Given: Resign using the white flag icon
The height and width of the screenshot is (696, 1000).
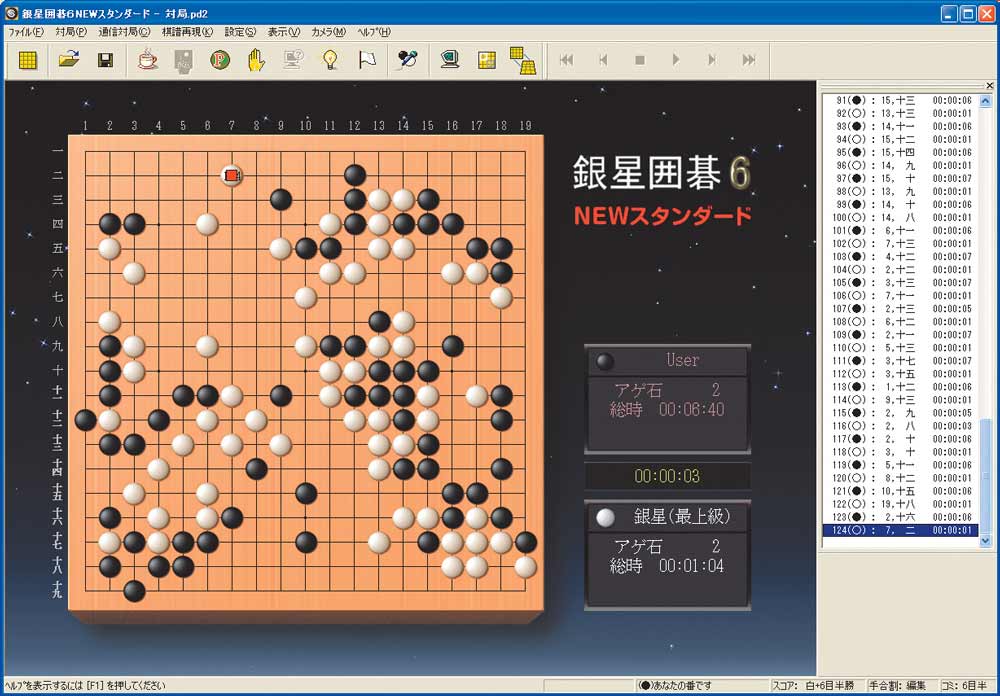Looking at the screenshot, I should pyautogui.click(x=367, y=60).
